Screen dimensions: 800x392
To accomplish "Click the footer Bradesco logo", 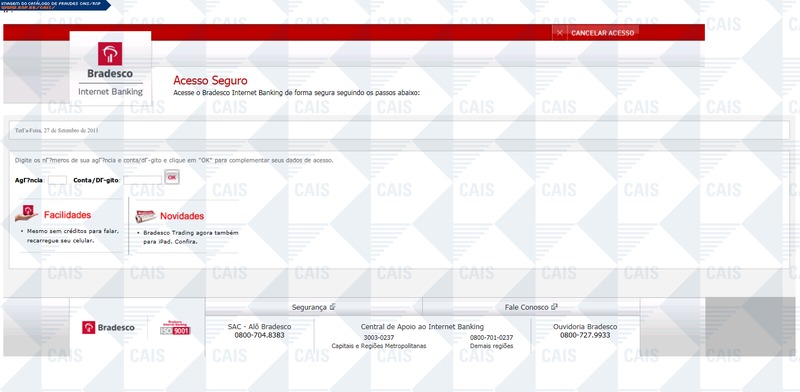I will point(108,328).
